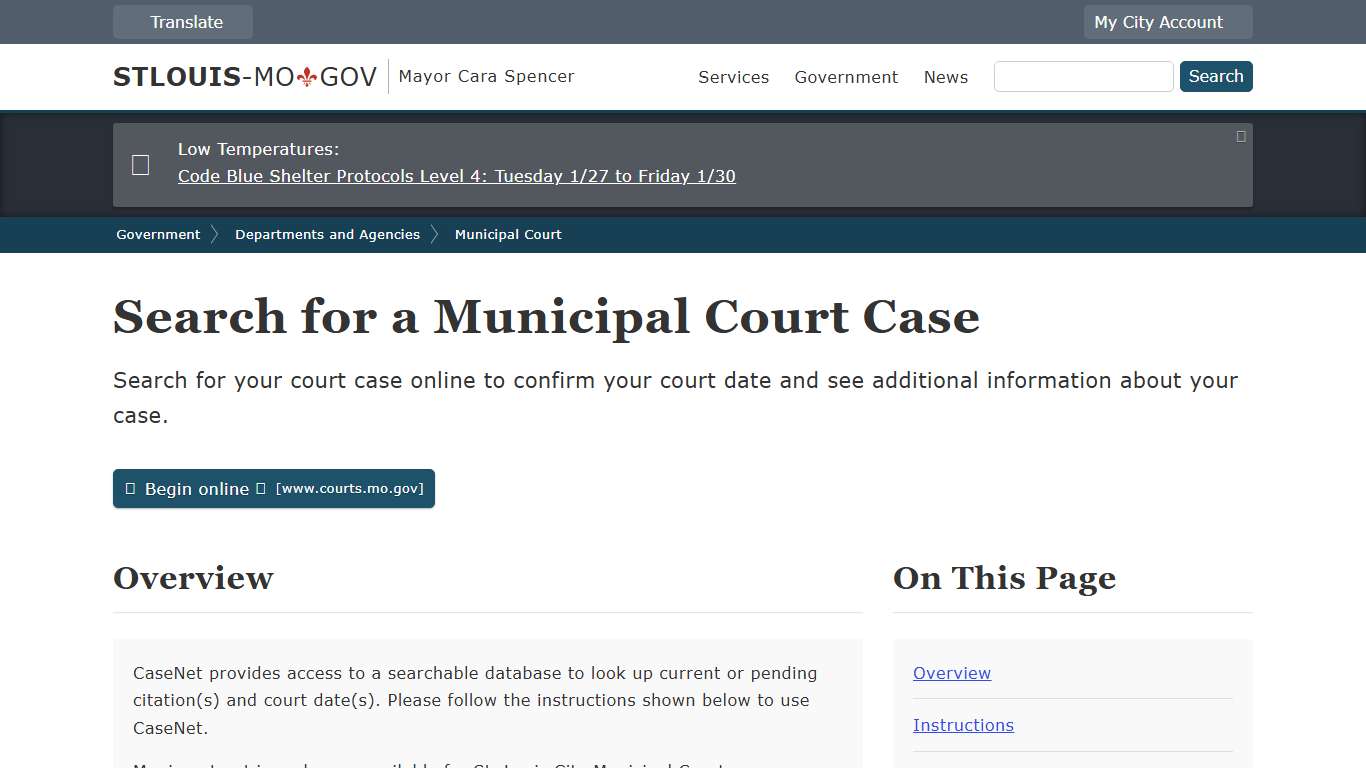
Task: Dismiss the alert banner via its corner icon
Action: [x=1240, y=136]
